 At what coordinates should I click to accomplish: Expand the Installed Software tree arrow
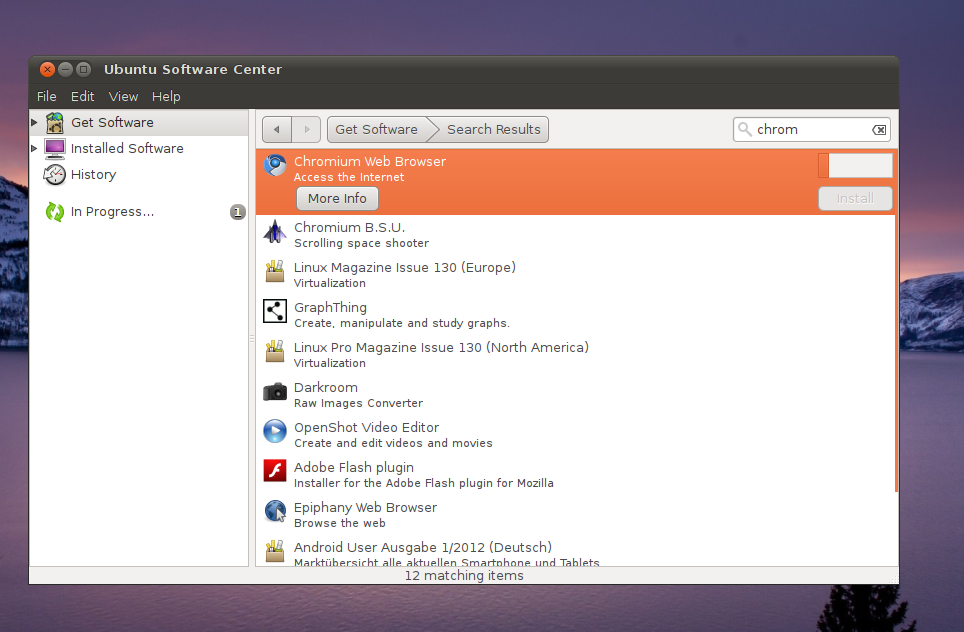[34, 148]
